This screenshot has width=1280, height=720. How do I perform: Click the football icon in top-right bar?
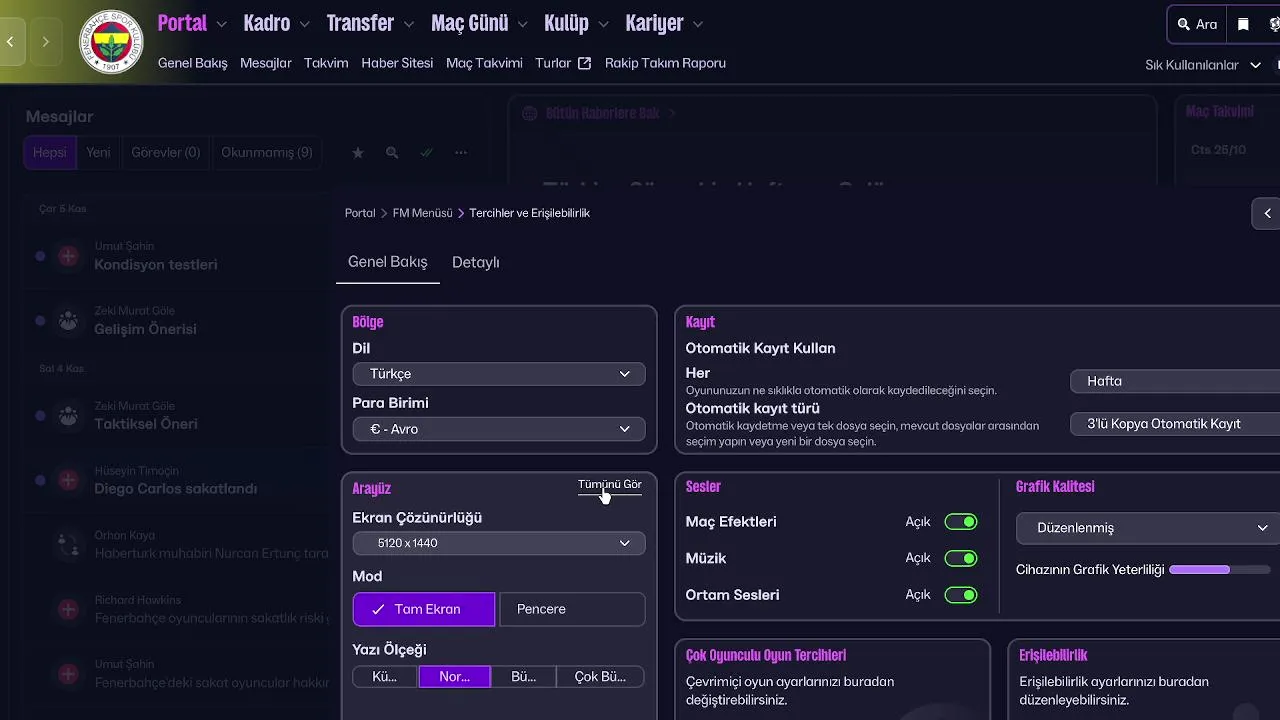click(1274, 24)
